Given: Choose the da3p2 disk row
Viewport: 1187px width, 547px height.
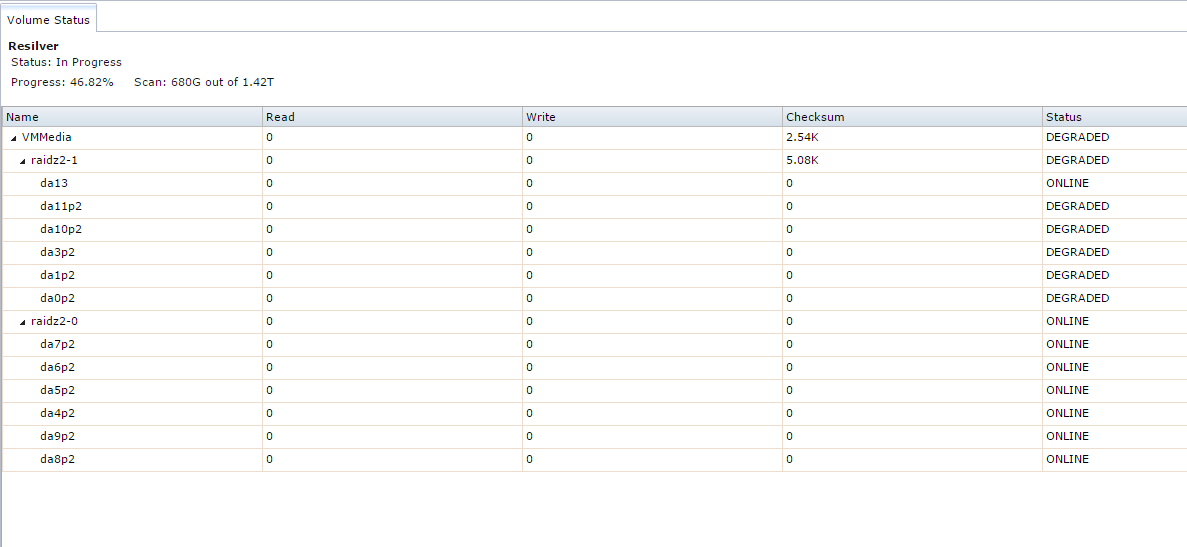Looking at the screenshot, I should 594,252.
